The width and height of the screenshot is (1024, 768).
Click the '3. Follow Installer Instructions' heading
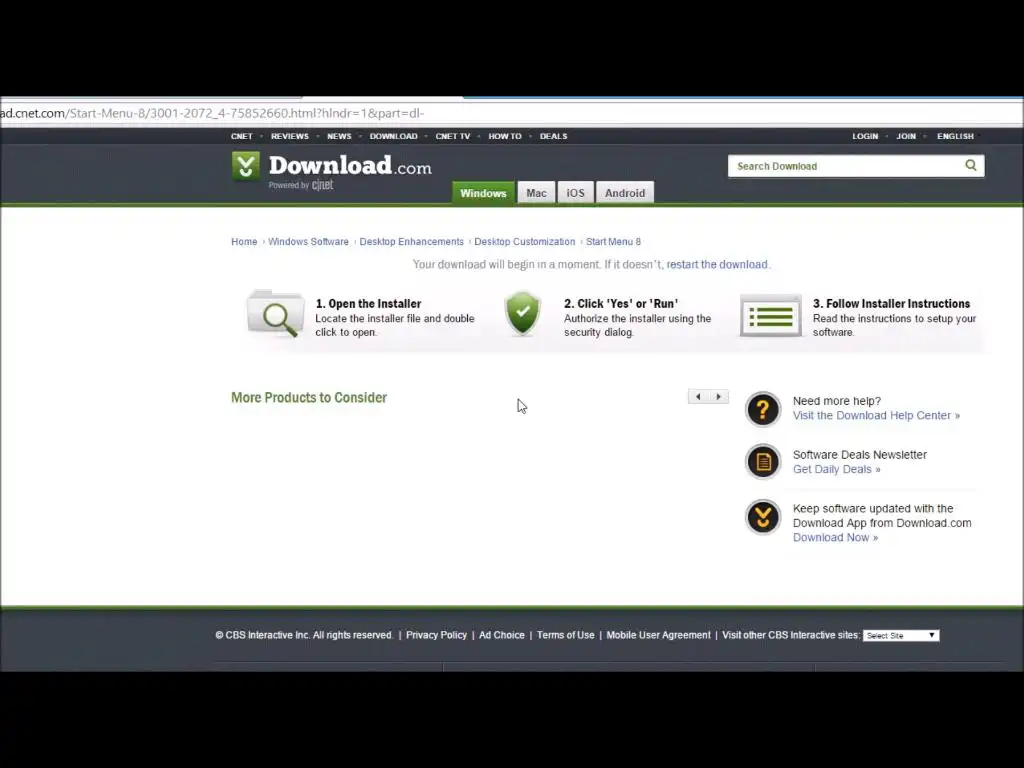pyautogui.click(x=891, y=304)
